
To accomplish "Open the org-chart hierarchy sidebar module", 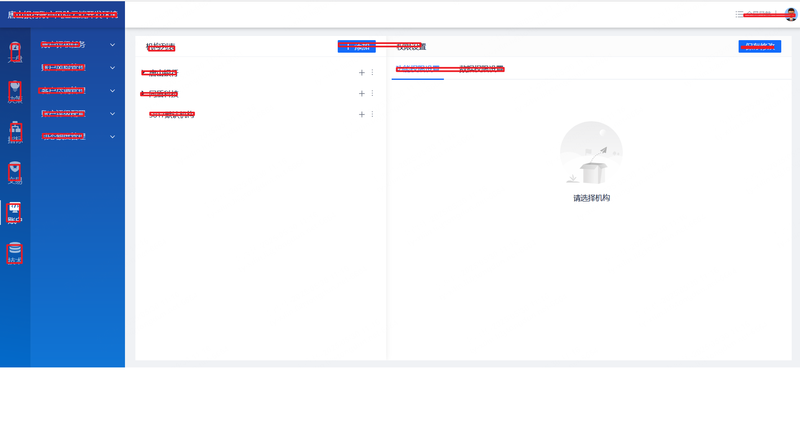I will pos(15,132).
